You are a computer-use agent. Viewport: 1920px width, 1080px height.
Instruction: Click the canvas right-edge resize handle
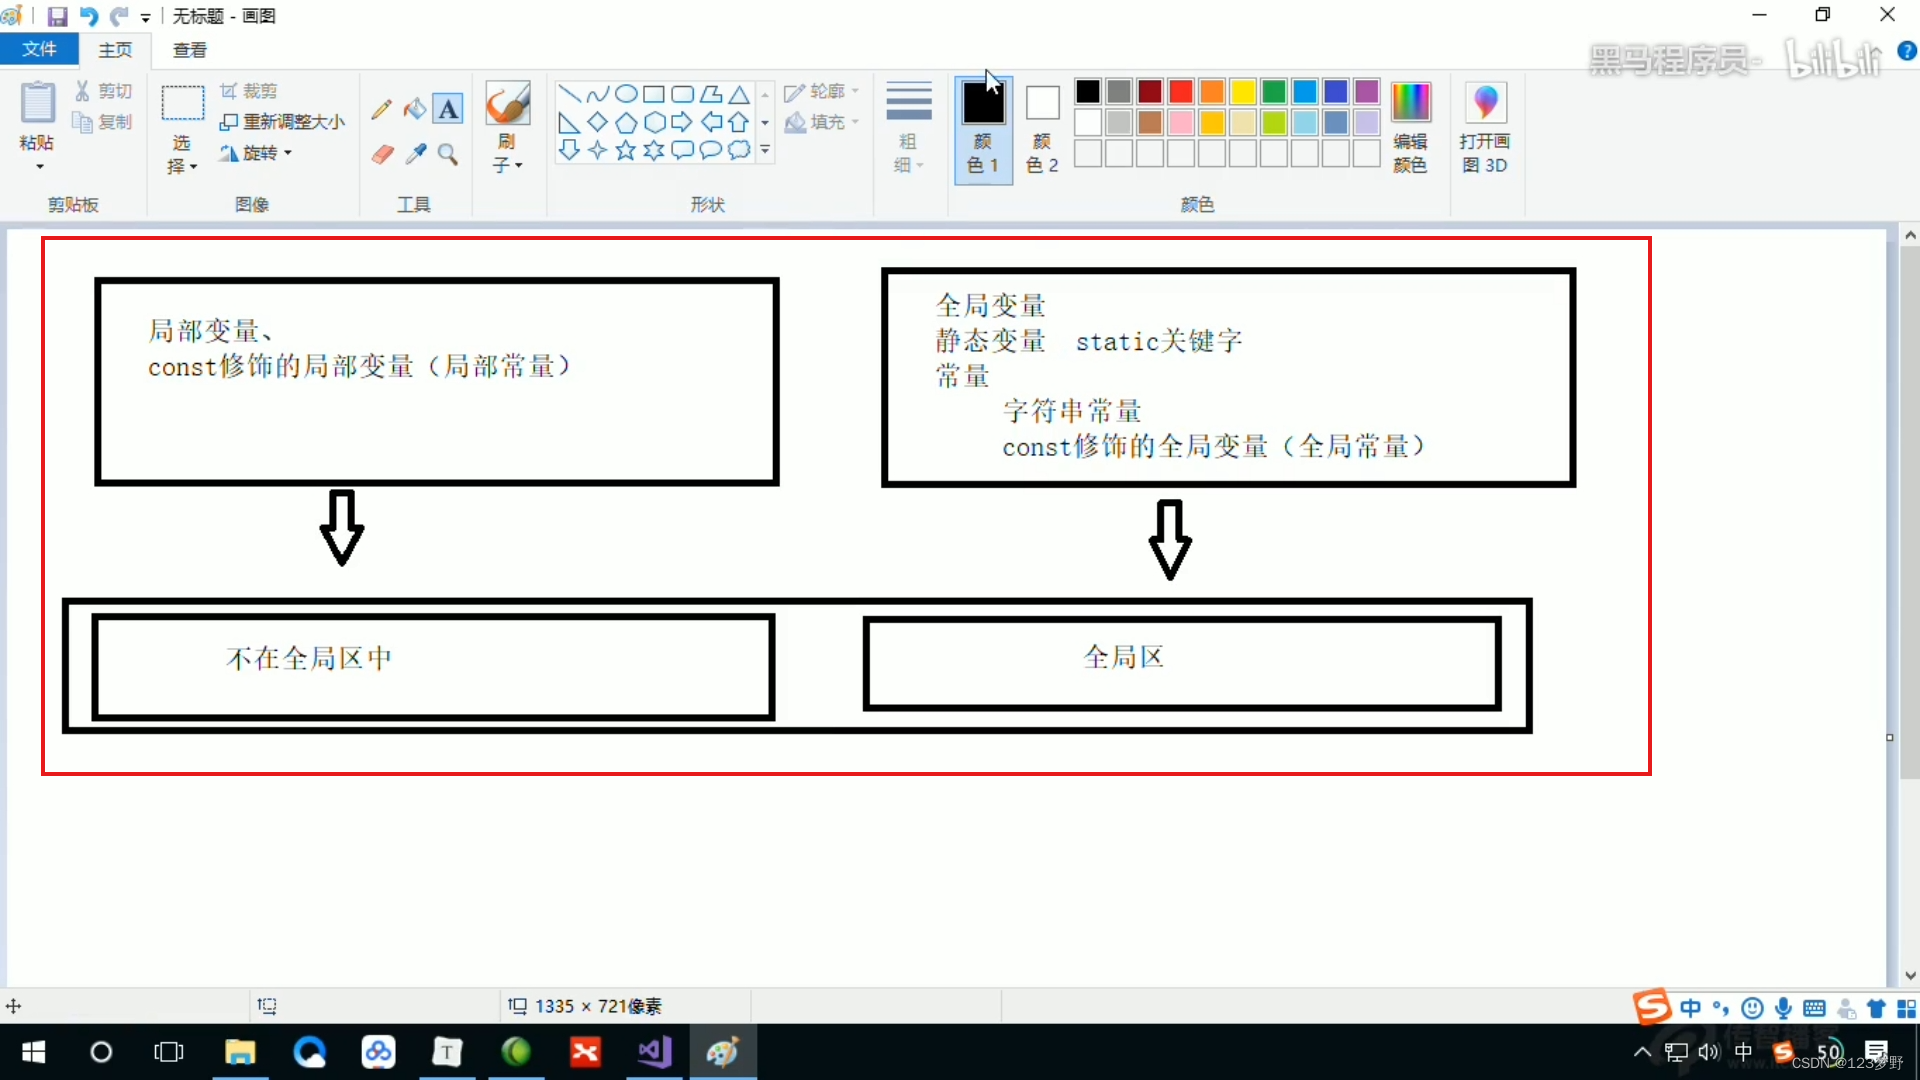(x=1890, y=738)
